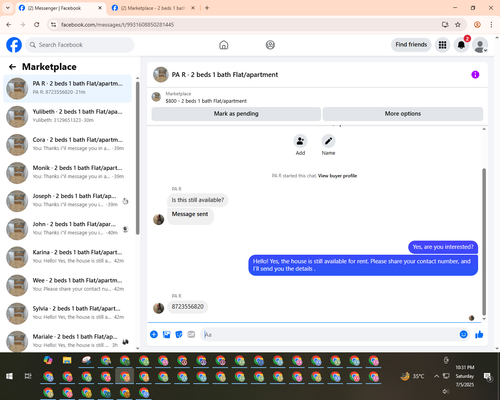Open Chrome three-dot menu
The image size is (500, 400).
(x=491, y=25)
